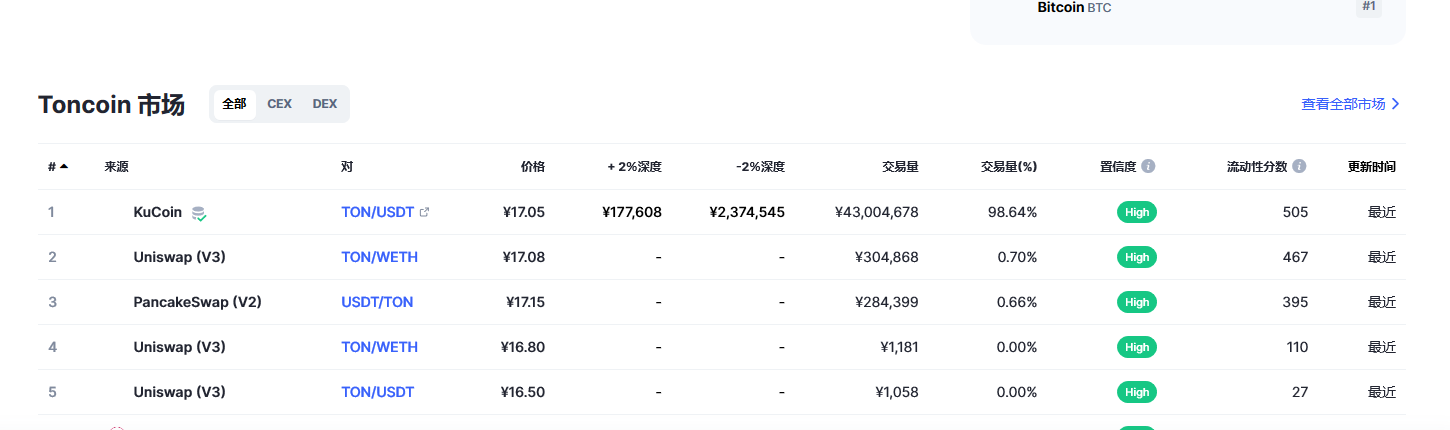Click the ¥16.50 price value
Screen dimensions: 1450x430
[523, 392]
